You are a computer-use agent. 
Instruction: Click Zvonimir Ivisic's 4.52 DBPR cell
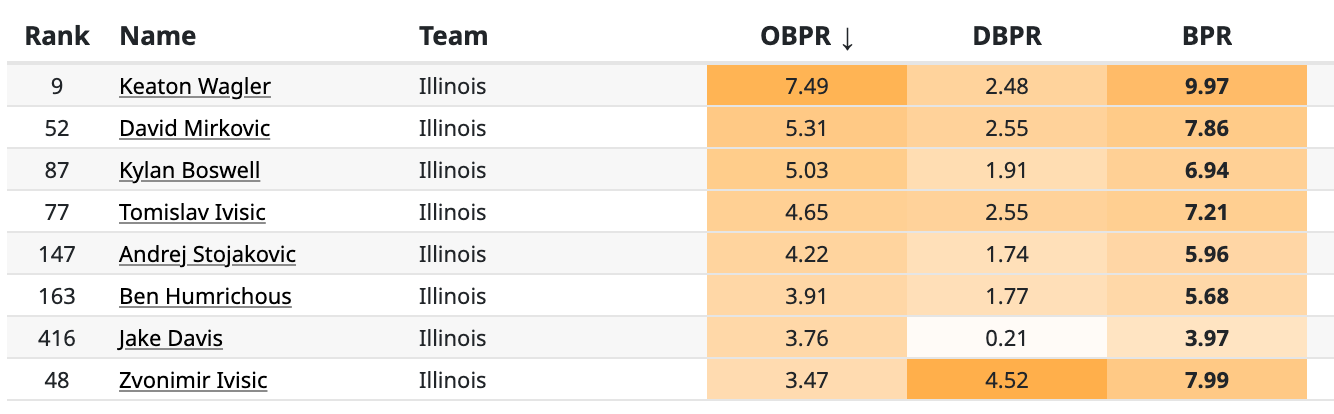point(1006,381)
